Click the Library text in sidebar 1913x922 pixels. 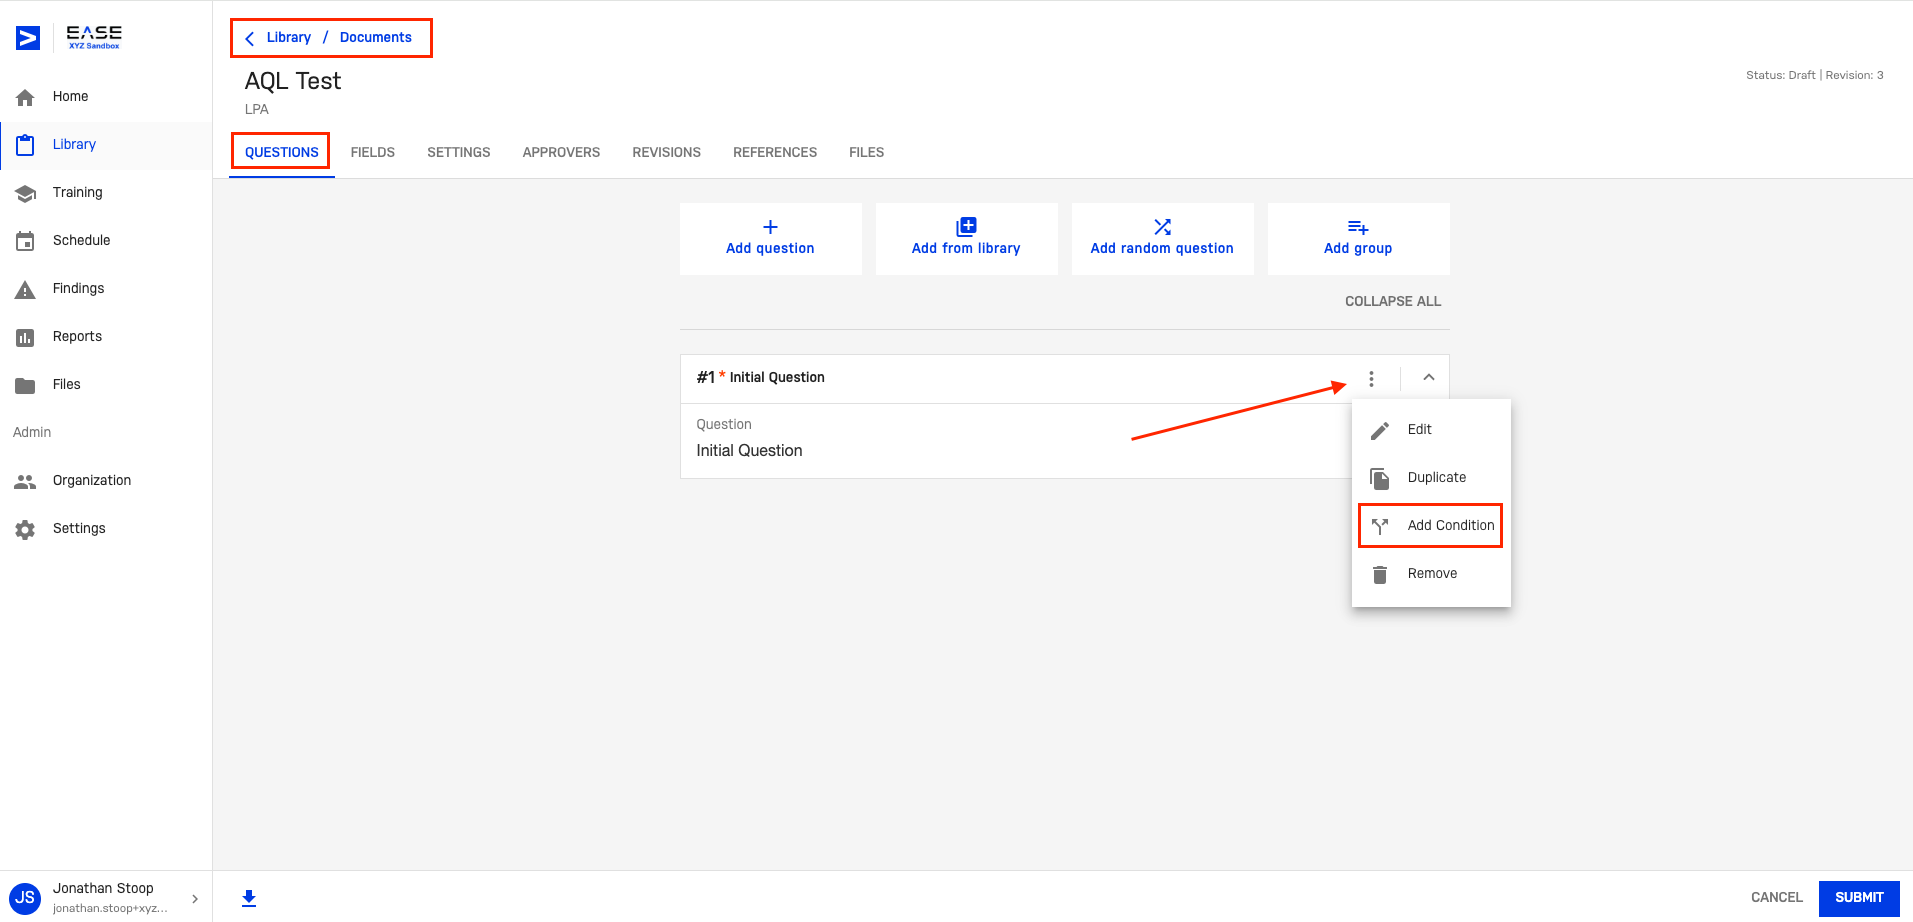pos(74,145)
